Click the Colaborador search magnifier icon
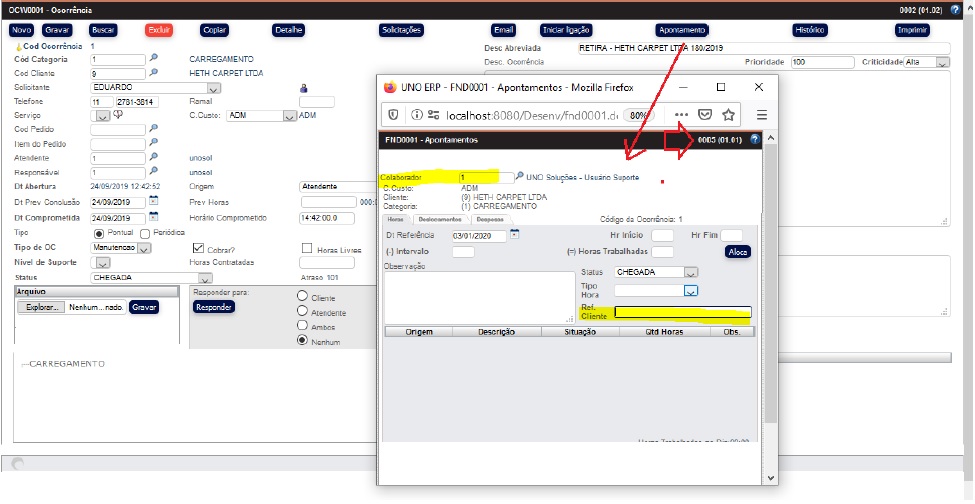The image size is (975, 504). click(519, 177)
